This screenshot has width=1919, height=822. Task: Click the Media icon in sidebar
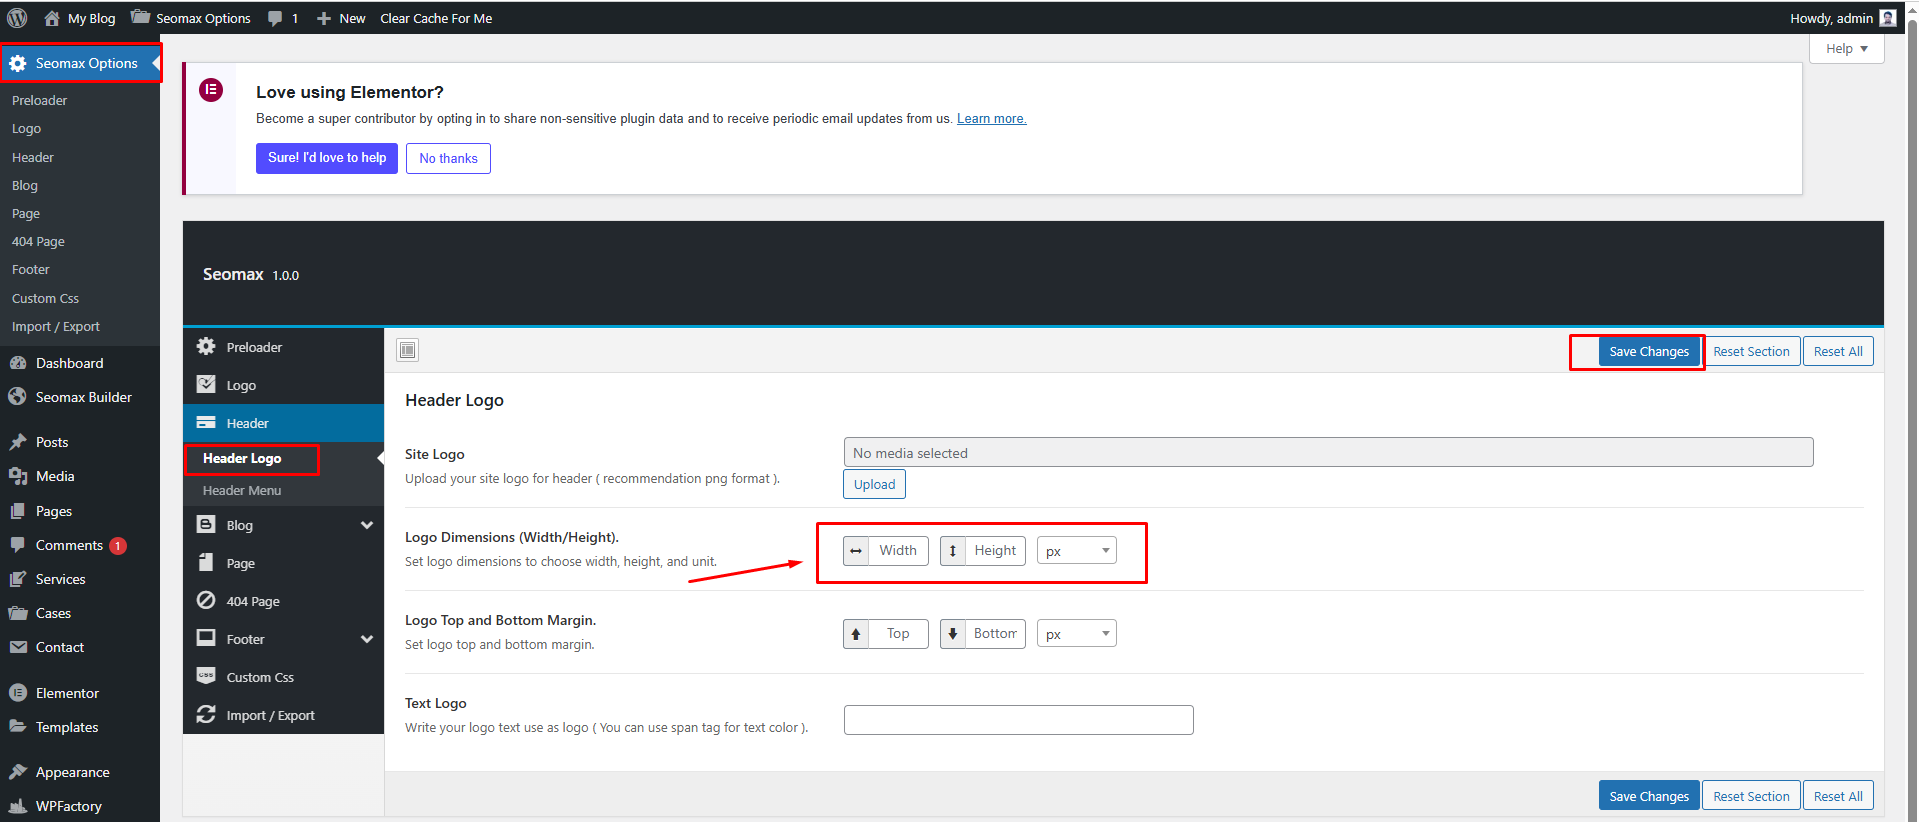pyautogui.click(x=18, y=476)
